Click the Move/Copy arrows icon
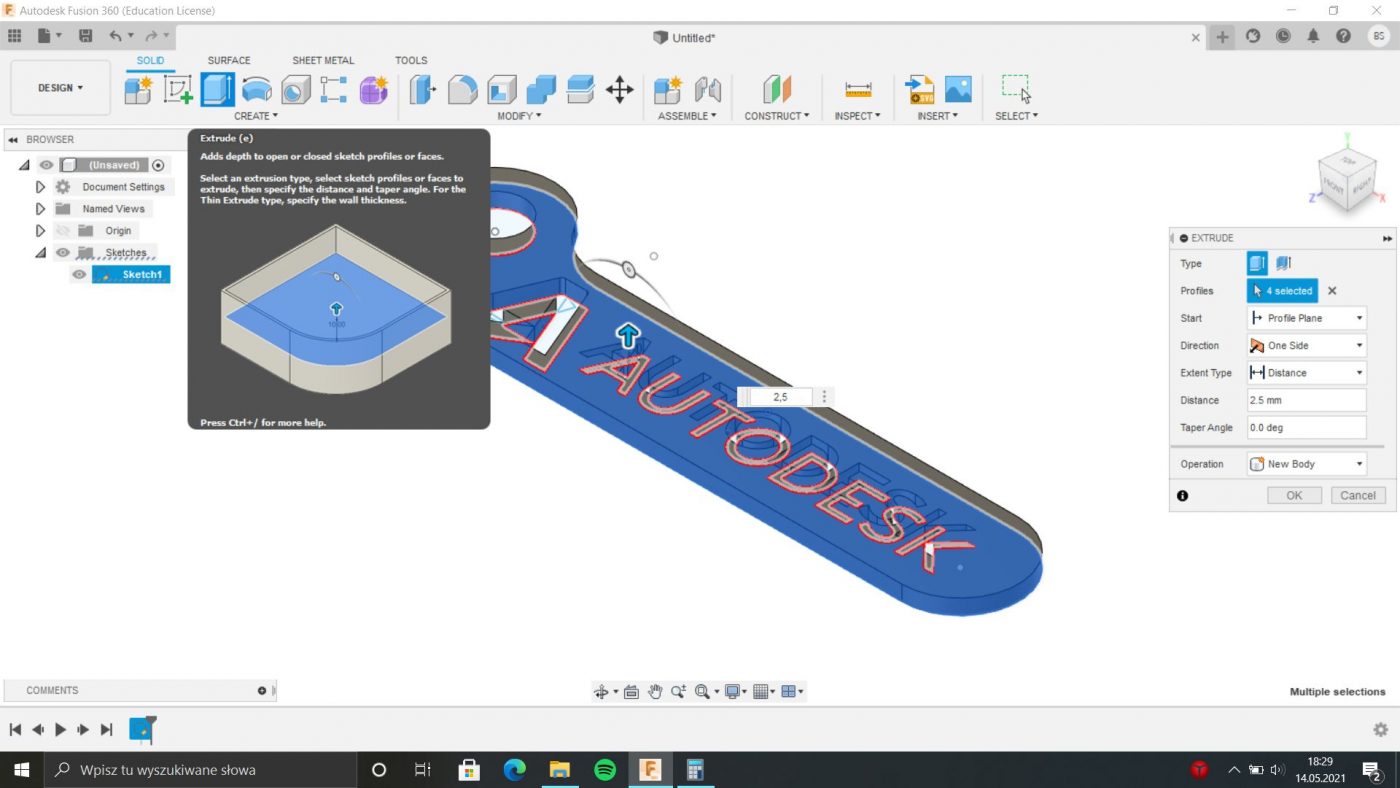The width and height of the screenshot is (1400, 788). 620,90
